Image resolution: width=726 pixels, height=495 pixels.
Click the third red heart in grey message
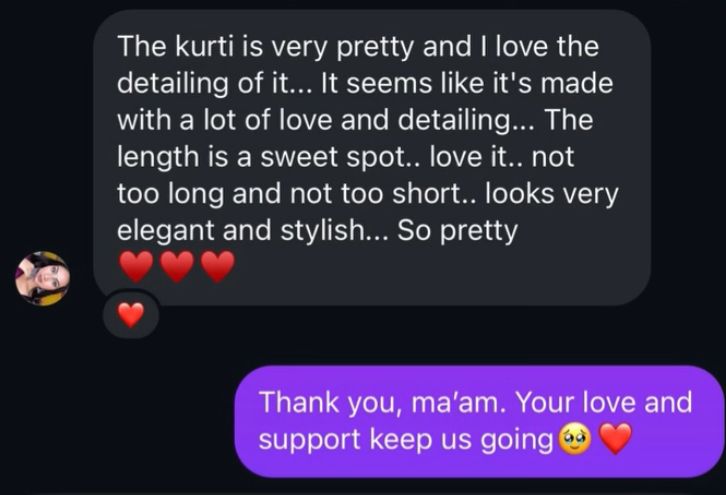[218, 267]
